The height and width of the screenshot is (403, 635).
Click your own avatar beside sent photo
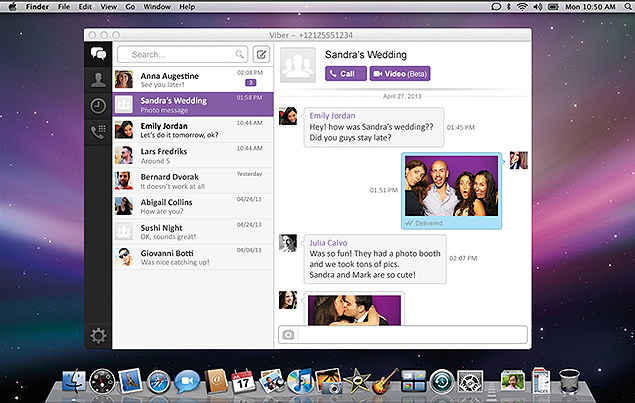coord(518,160)
